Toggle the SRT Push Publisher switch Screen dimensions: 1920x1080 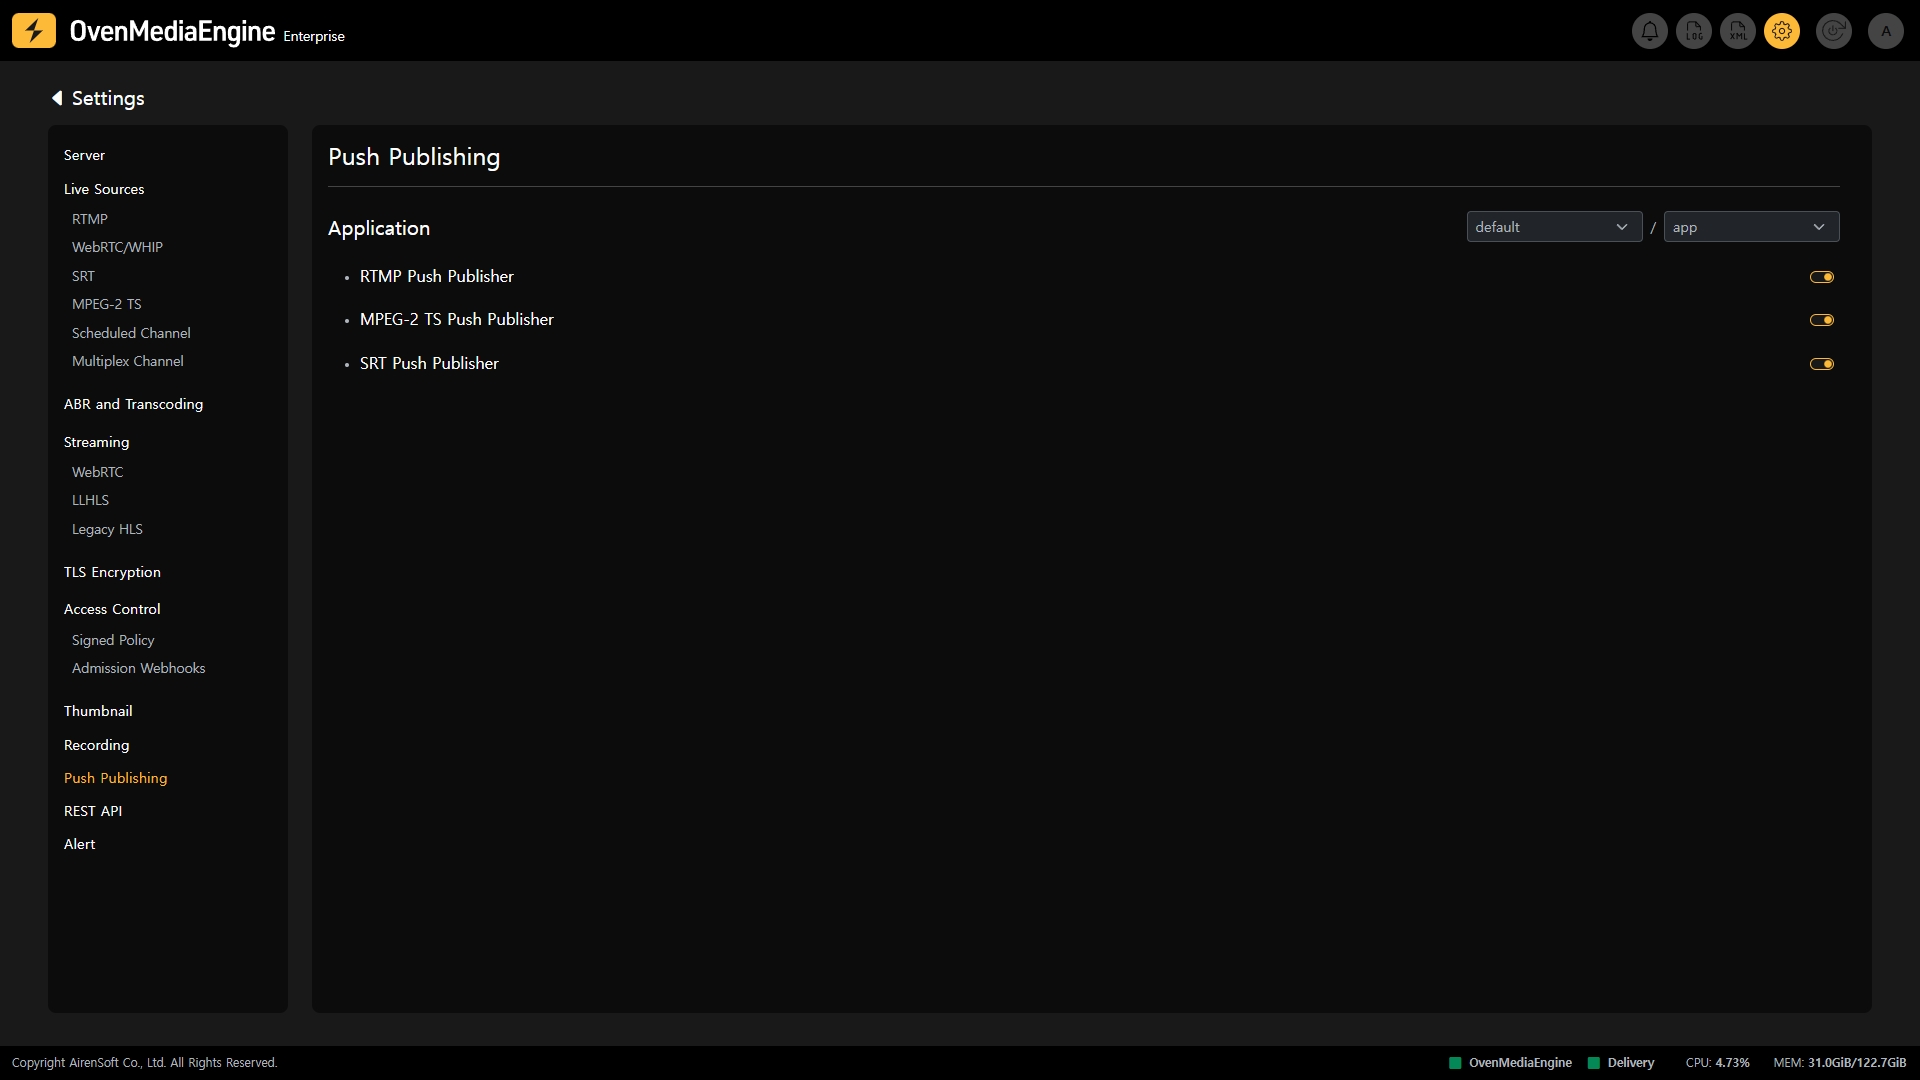(1821, 364)
